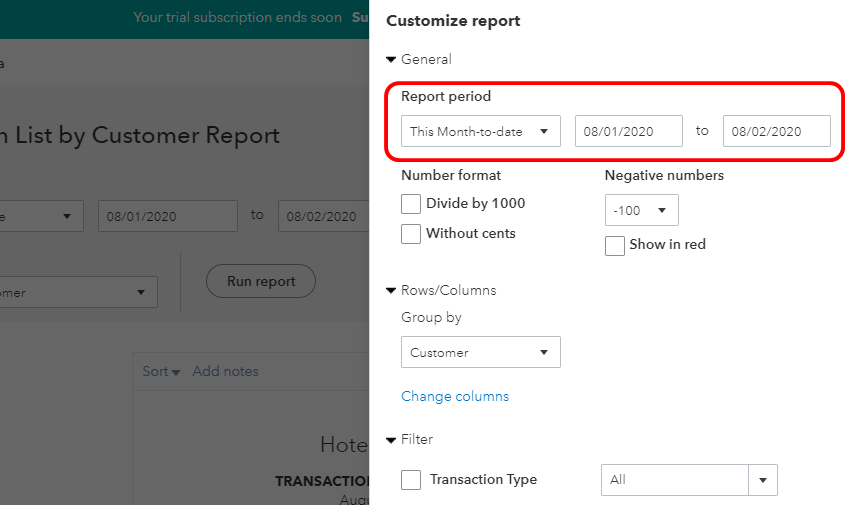Collapse the Rows/Columns section triangle

[x=391, y=291]
